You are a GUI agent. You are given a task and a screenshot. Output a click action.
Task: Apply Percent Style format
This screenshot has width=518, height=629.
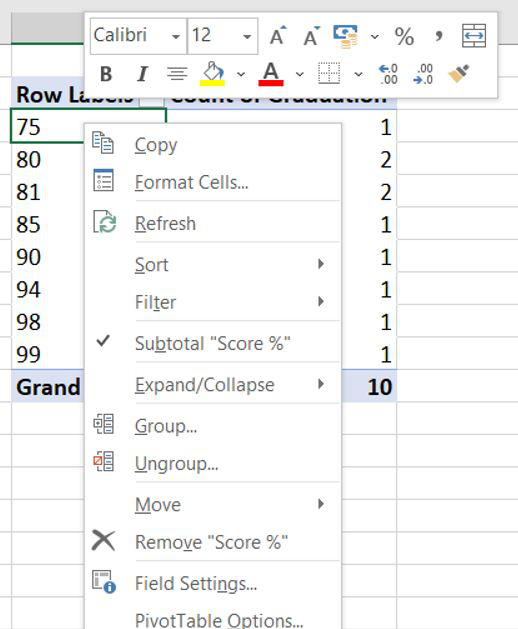pyautogui.click(x=404, y=37)
